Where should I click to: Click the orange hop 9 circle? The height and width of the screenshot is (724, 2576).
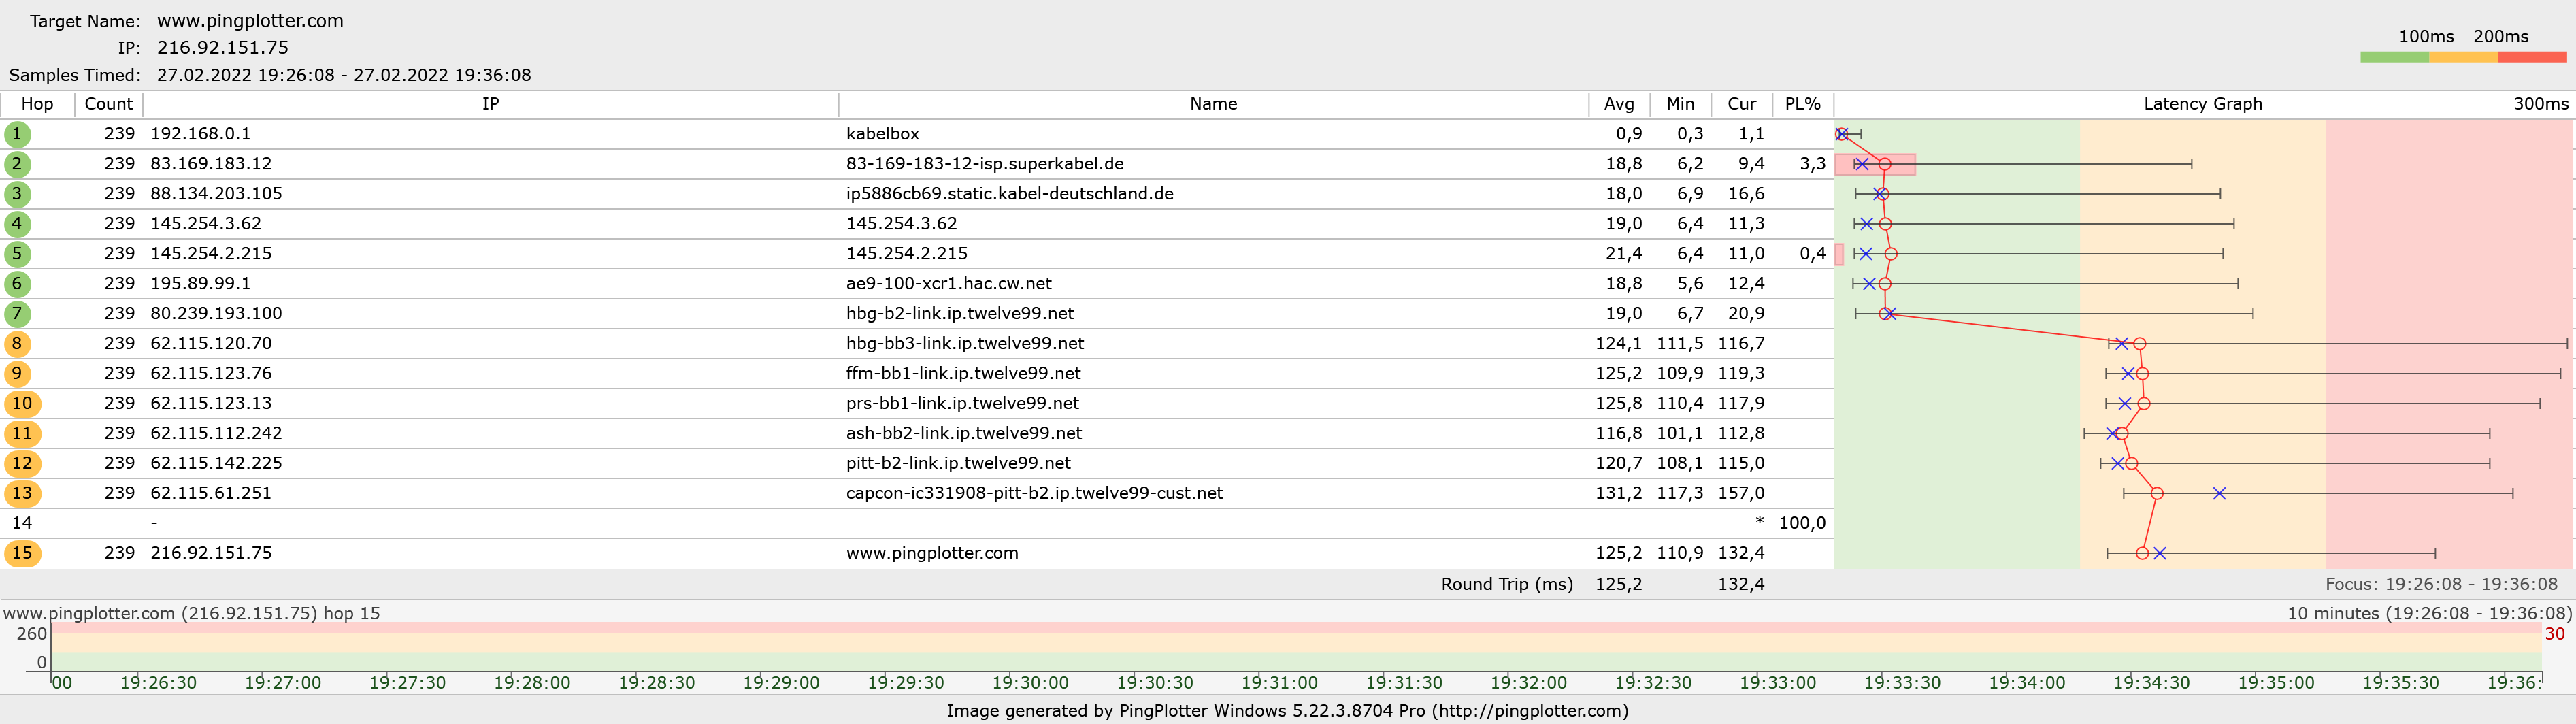tap(17, 374)
